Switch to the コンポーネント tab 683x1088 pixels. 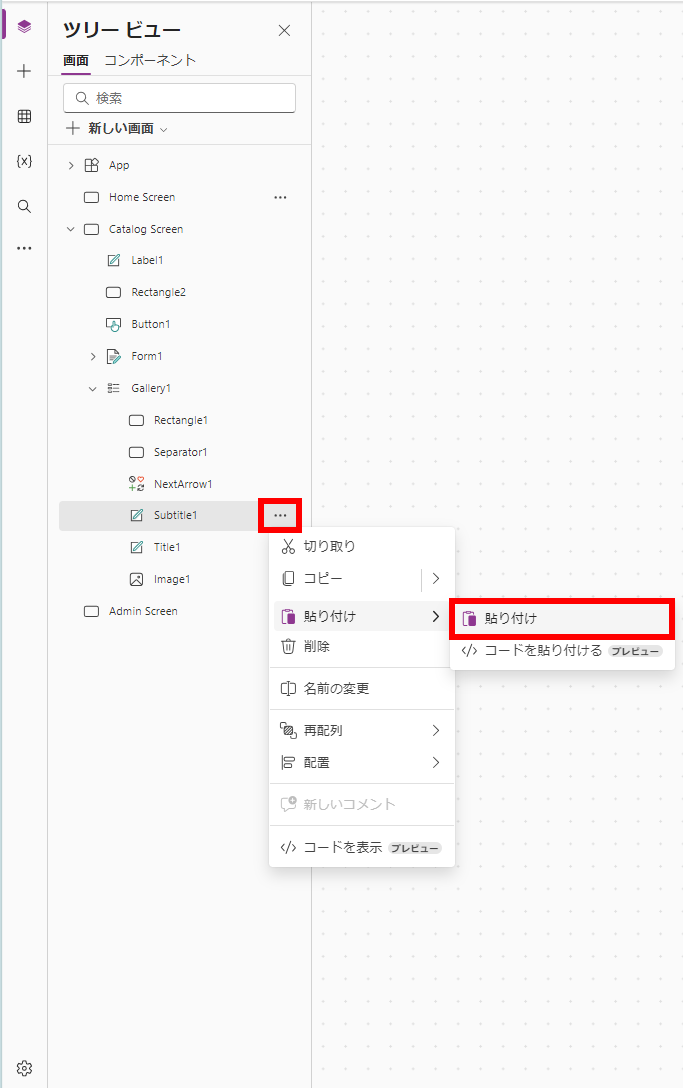click(x=150, y=60)
